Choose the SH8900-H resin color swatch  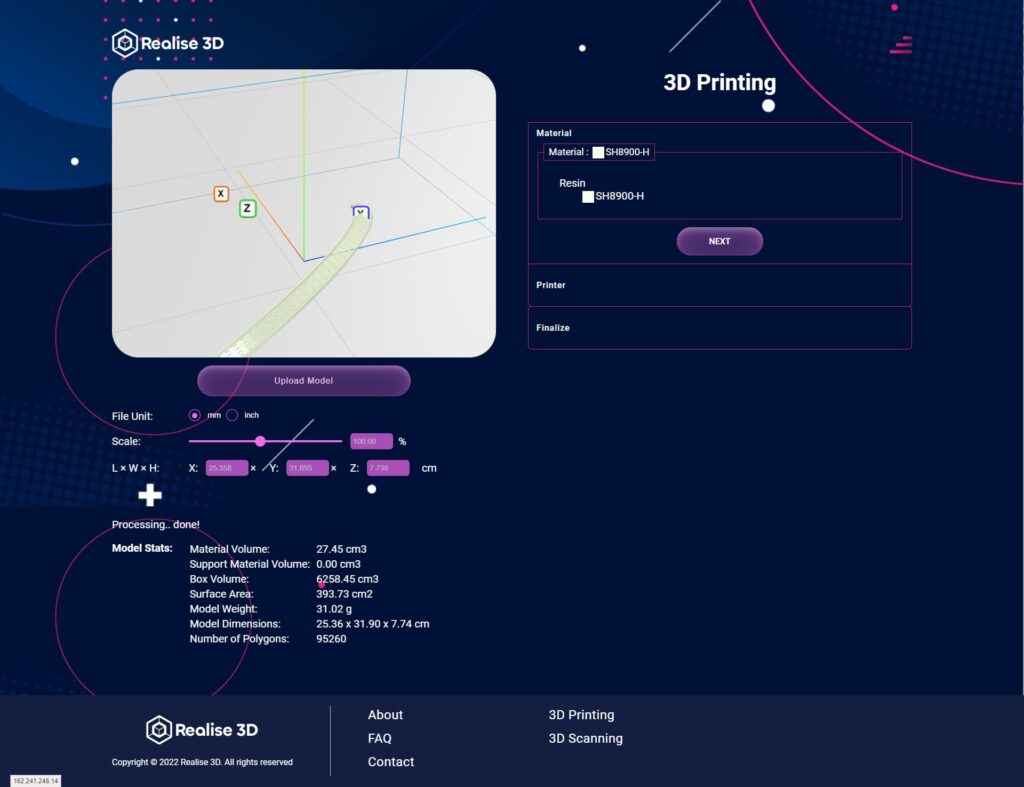[x=588, y=197]
